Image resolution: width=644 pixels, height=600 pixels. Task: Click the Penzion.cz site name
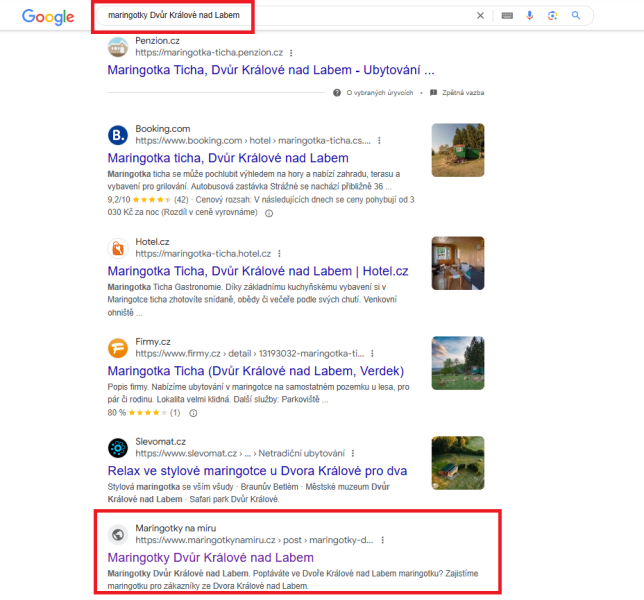[x=157, y=41]
